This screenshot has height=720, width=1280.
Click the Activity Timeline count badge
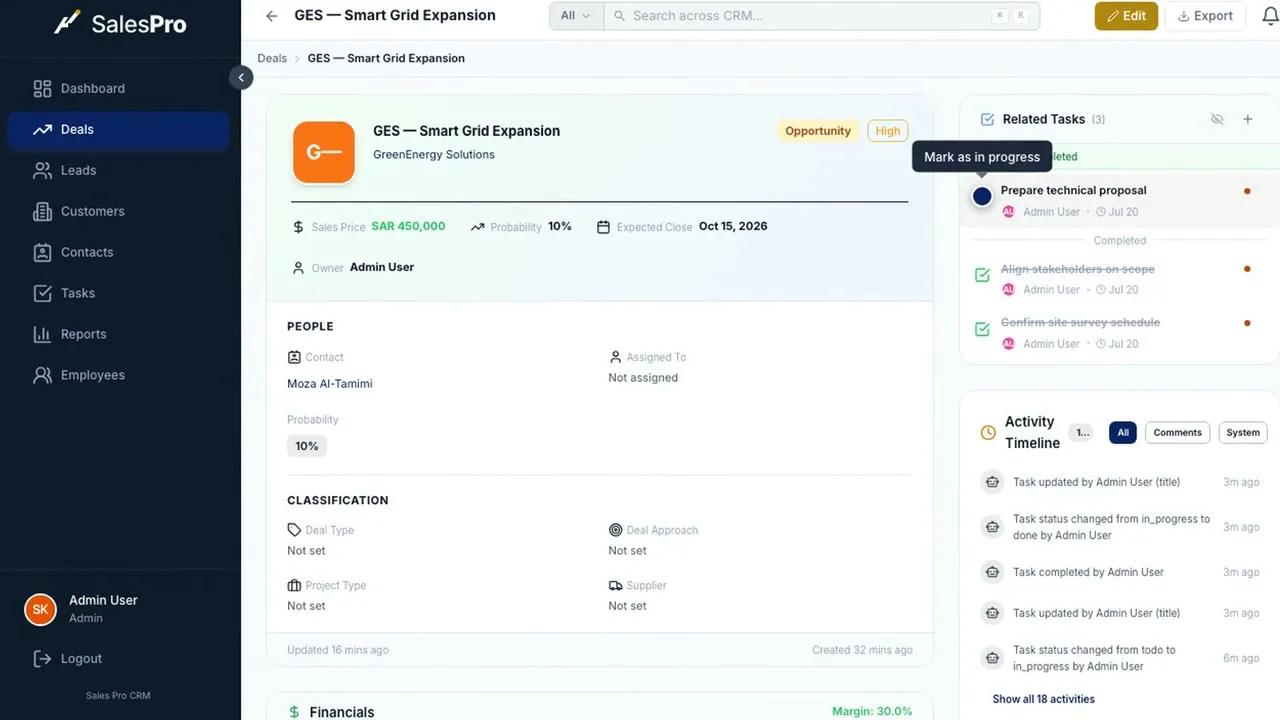pyautogui.click(x=1081, y=433)
